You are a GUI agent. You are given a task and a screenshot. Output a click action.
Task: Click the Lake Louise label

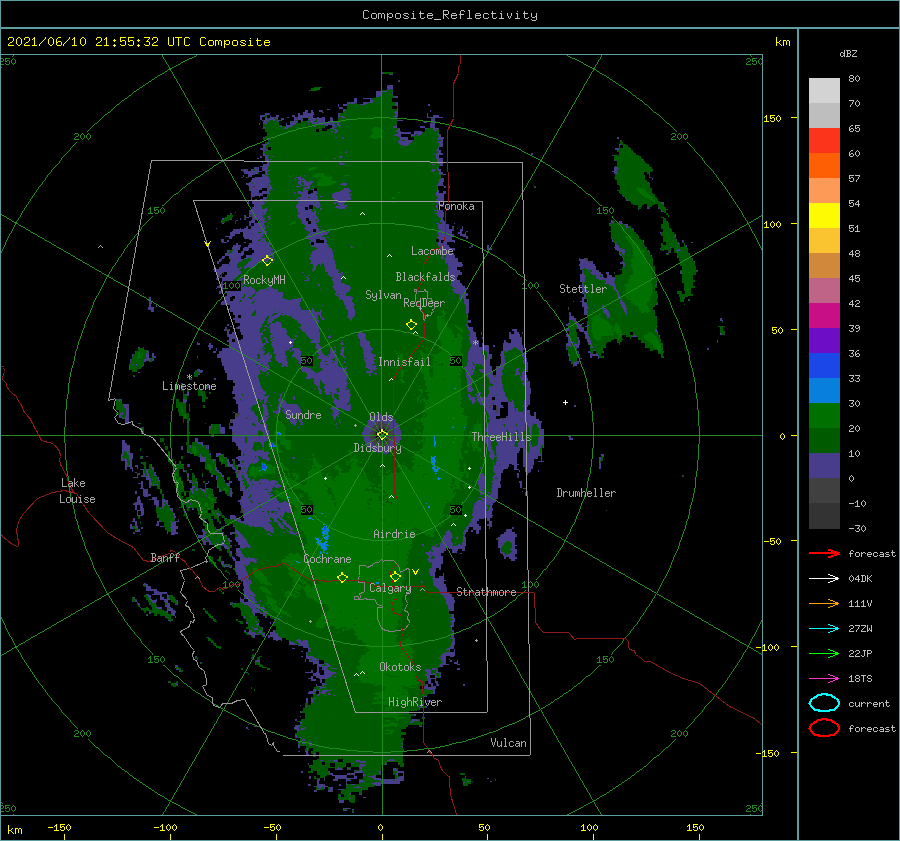pyautogui.click(x=77, y=491)
